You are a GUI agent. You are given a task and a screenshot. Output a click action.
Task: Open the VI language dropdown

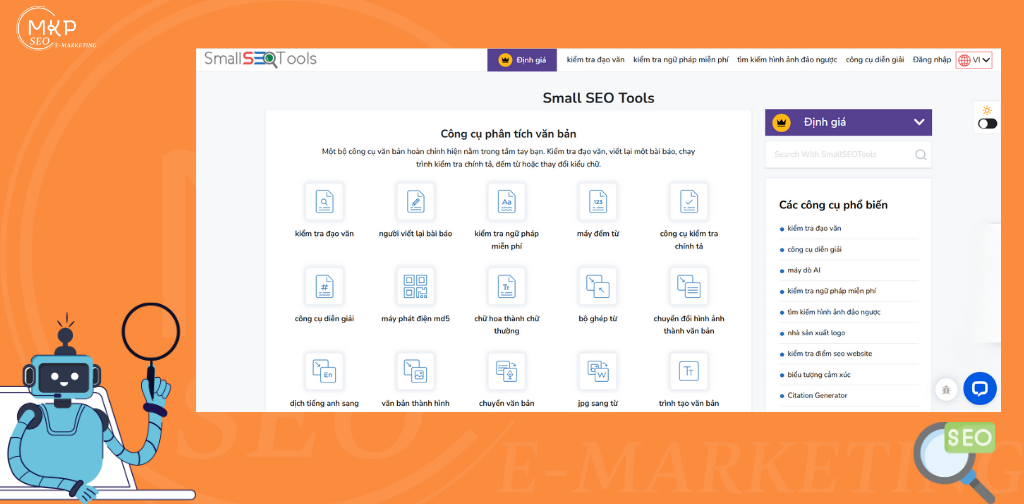974,60
